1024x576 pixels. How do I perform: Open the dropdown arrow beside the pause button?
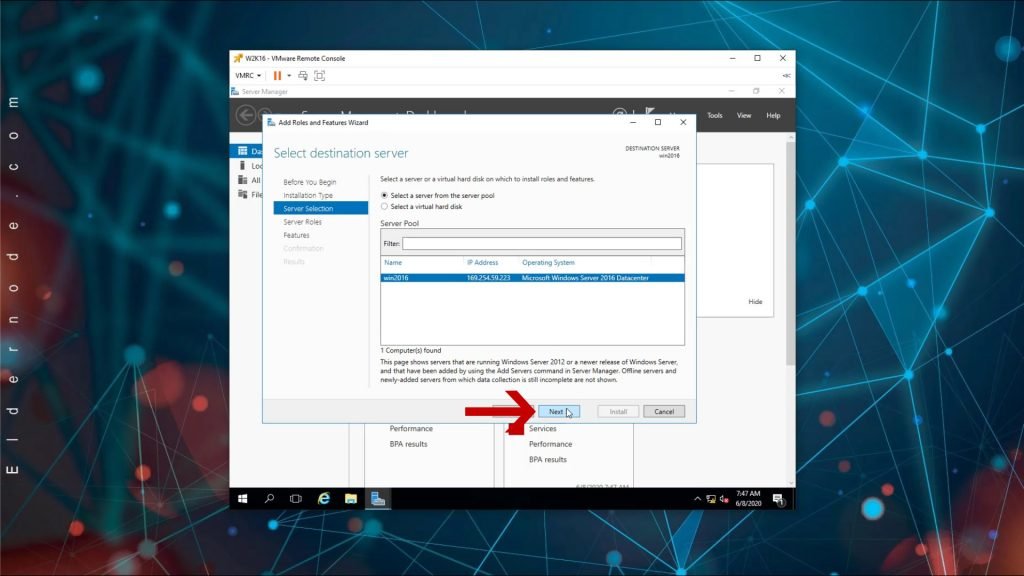pyautogui.click(x=289, y=75)
